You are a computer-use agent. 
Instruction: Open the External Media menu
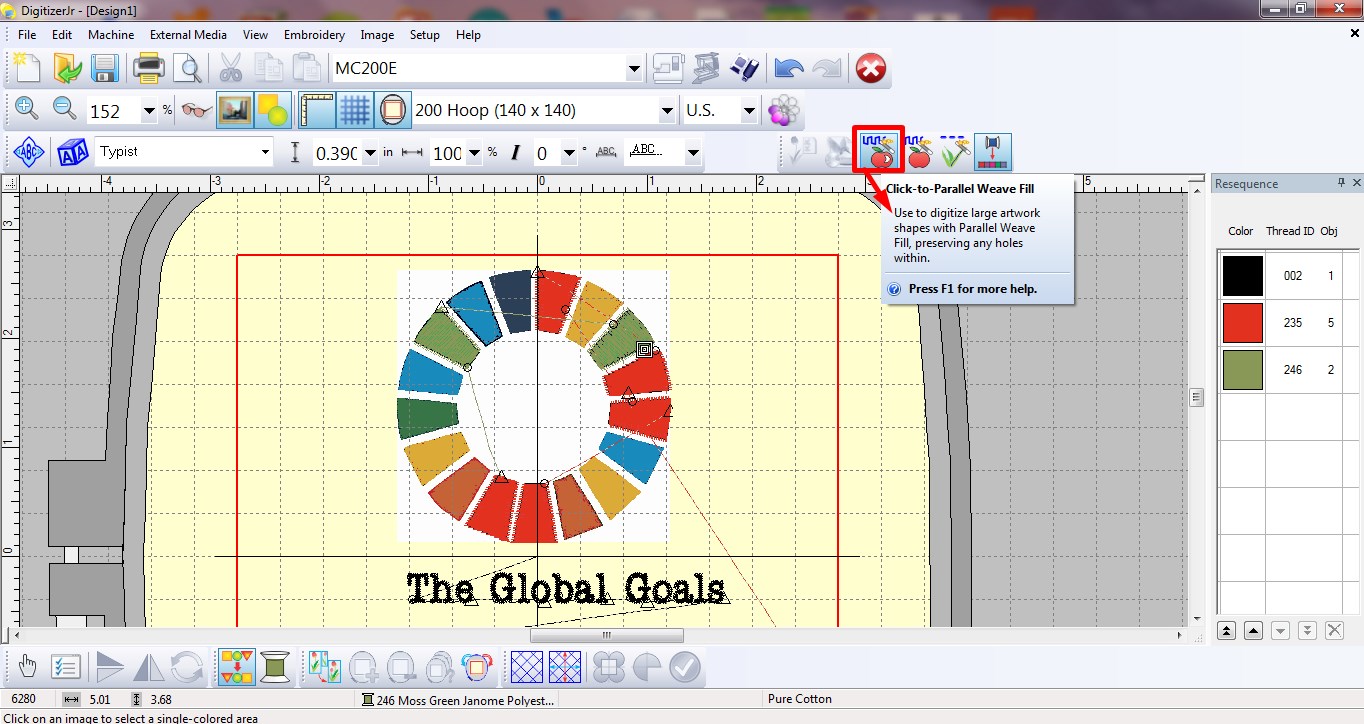tap(188, 34)
